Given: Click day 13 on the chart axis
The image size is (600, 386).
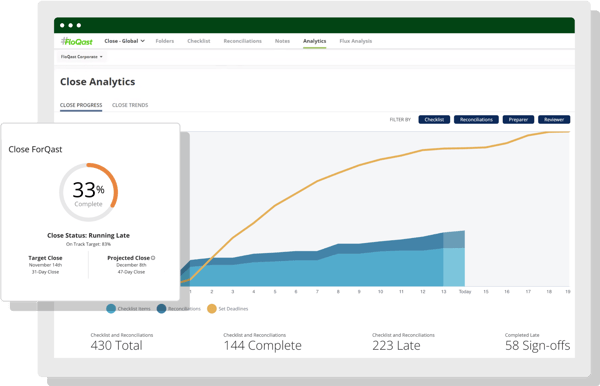Looking at the screenshot, I should pos(443,292).
